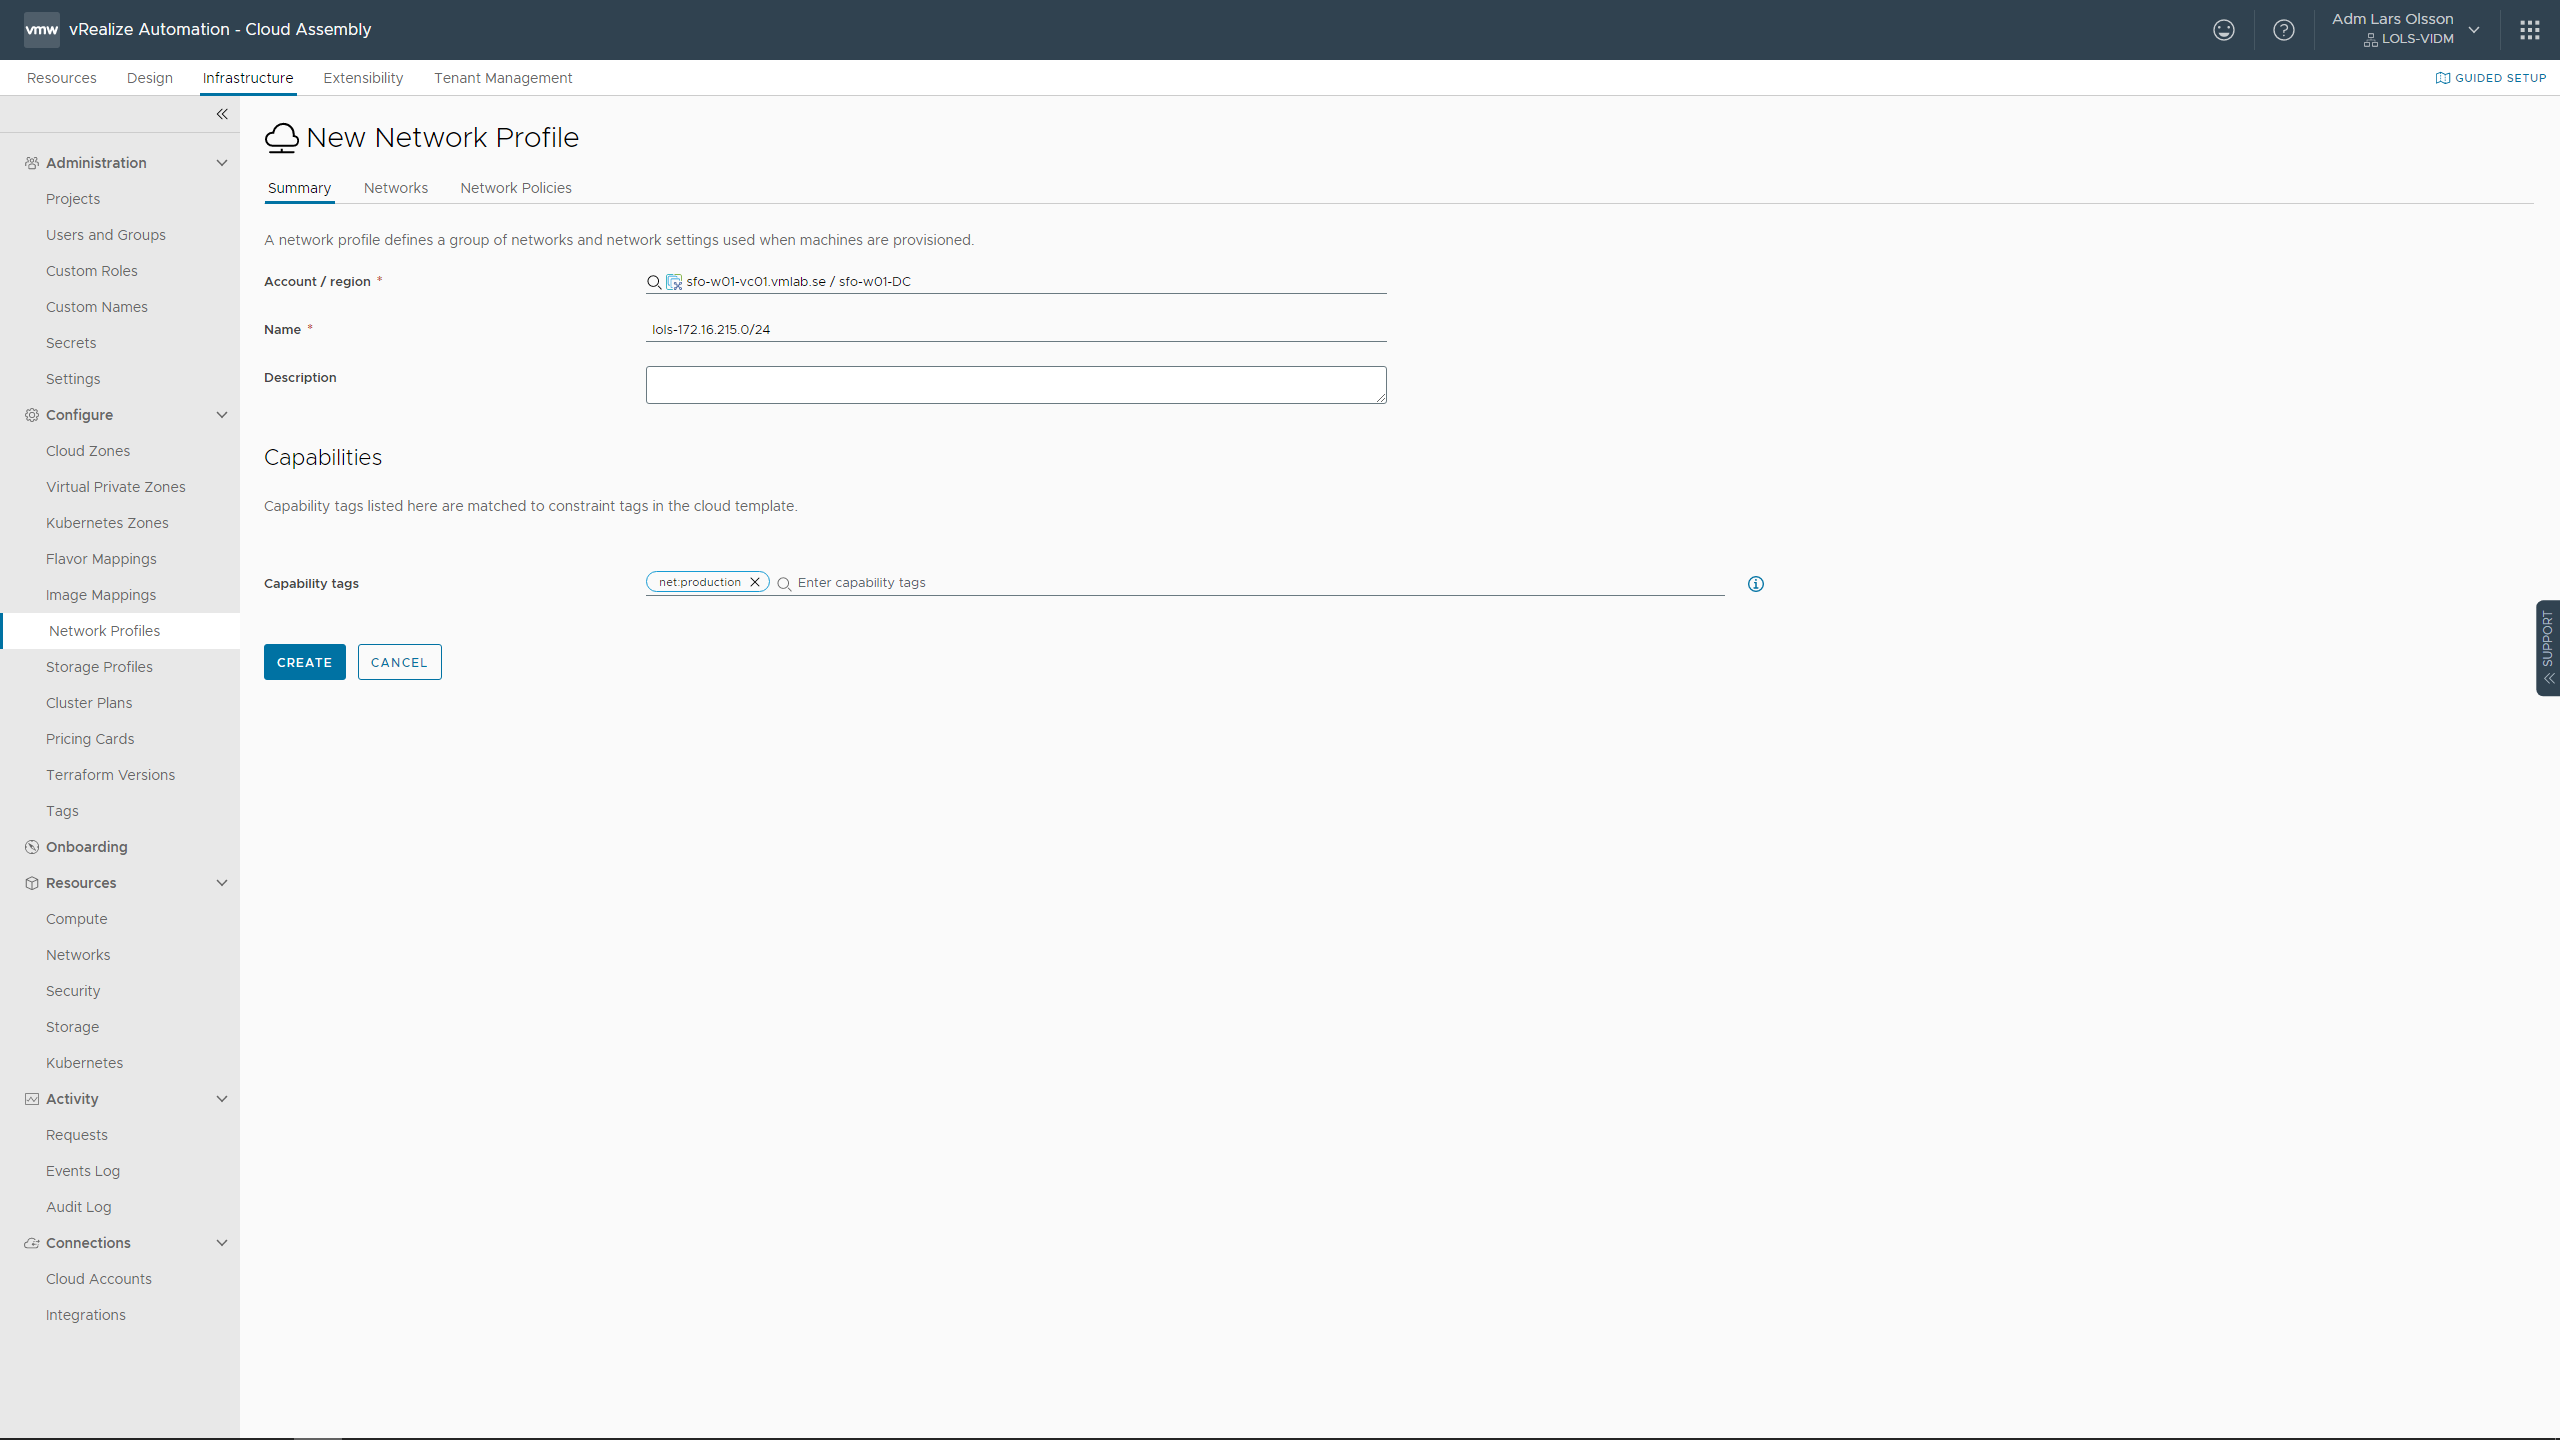
Task: Open the GUIDED SETUP link
Action: click(2491, 78)
